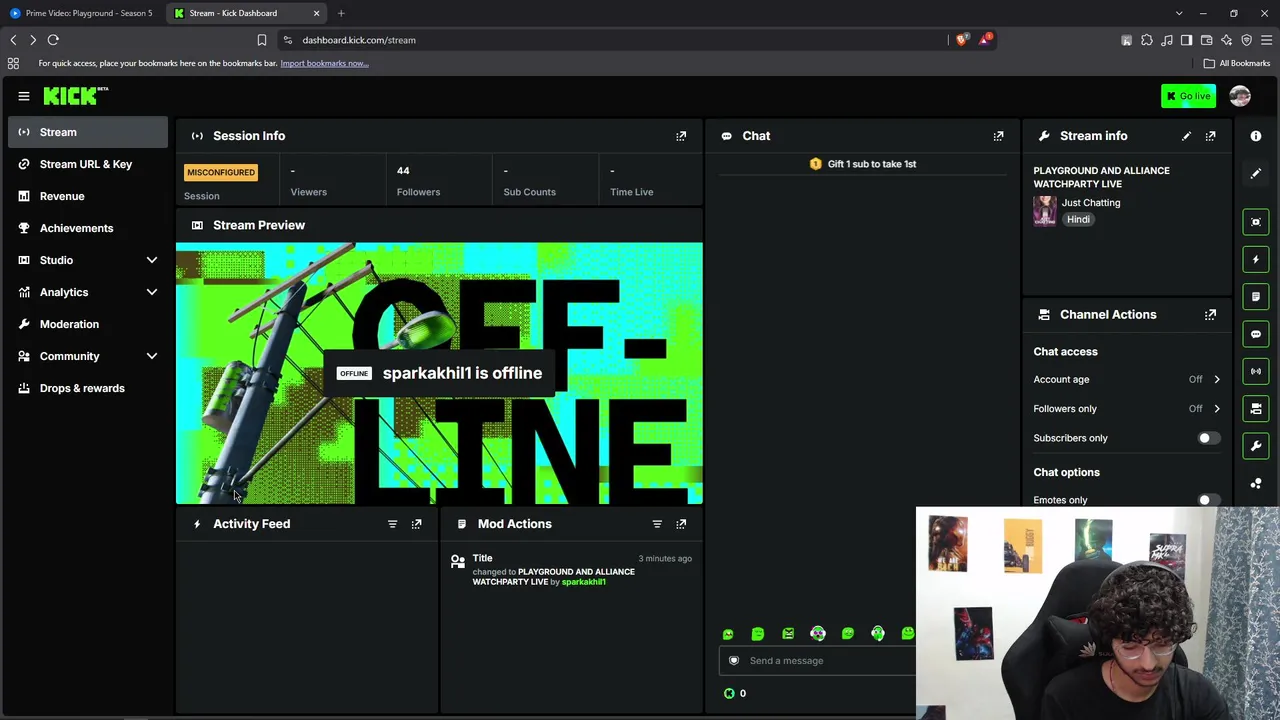Open the tab search dropdown
This screenshot has width=1280, height=720.
1179,13
